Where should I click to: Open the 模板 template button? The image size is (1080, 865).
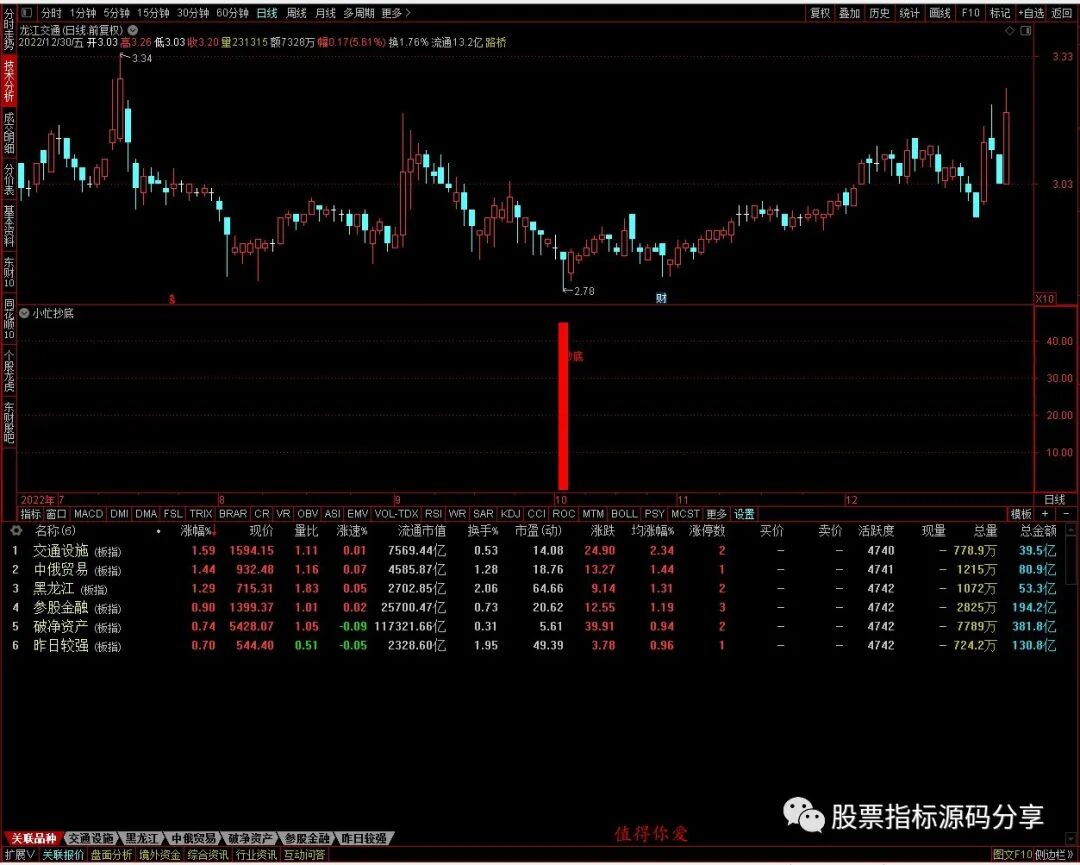pyautogui.click(x=1021, y=514)
